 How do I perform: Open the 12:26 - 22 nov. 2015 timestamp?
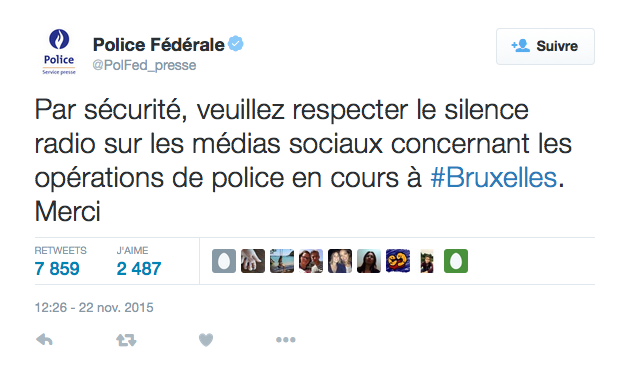tap(94, 308)
